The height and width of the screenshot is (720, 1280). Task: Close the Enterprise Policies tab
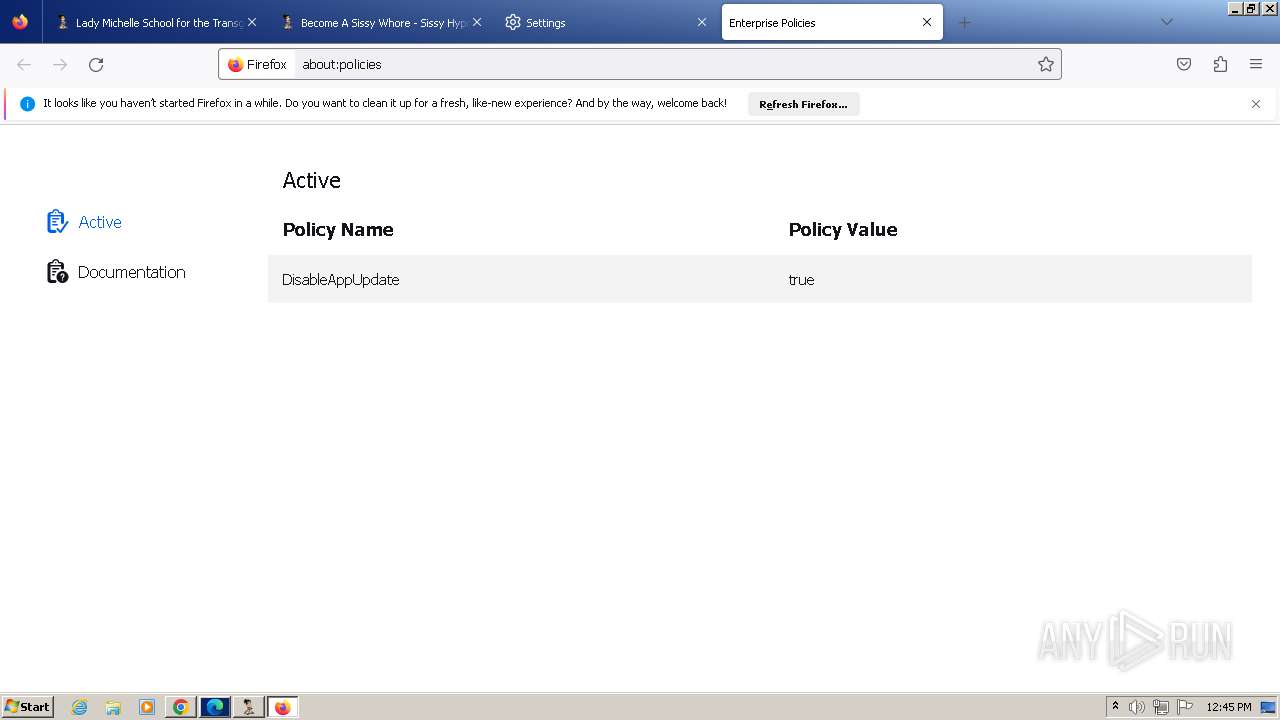tap(927, 22)
